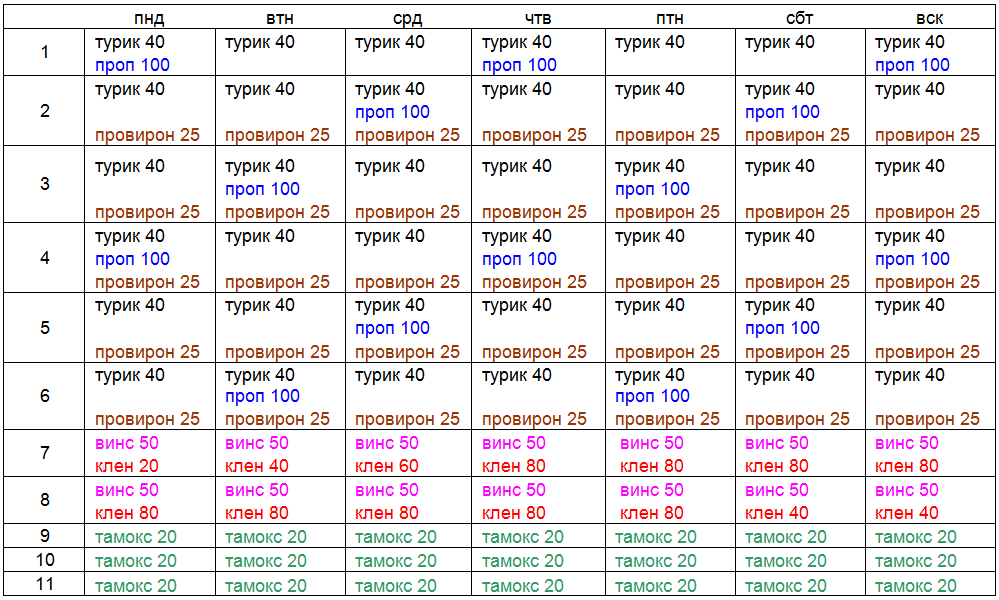Click the вск column header
Viewport: 999px width, 600px height.
click(x=930, y=18)
